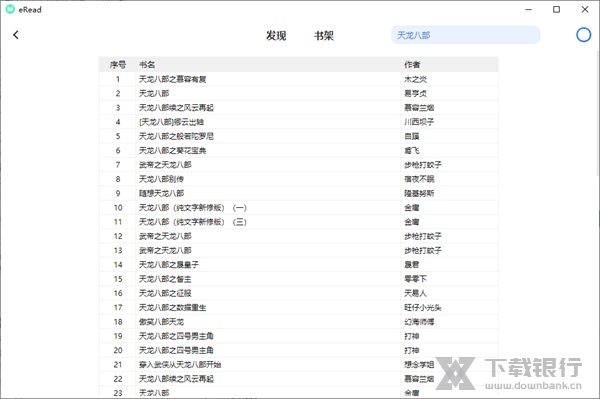Select row 13 book 武帝之天龙八部
Screen dimensions: 600x399
pos(165,251)
